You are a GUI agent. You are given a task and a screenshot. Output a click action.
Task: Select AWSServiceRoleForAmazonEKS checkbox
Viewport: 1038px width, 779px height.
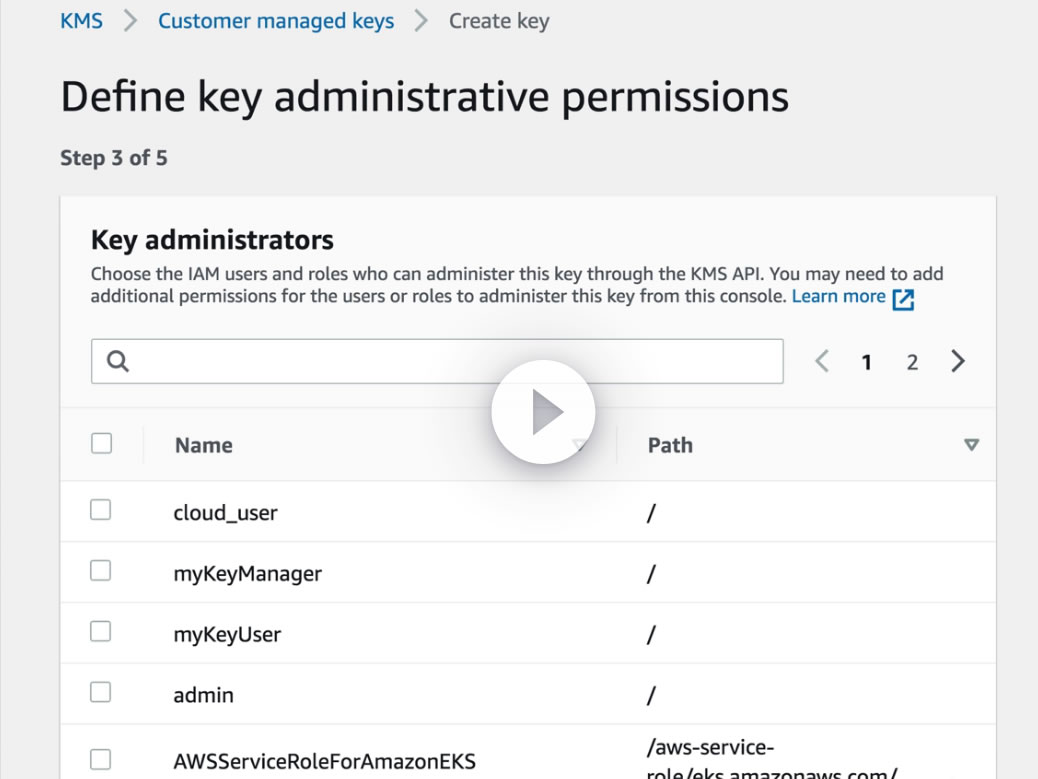point(101,760)
